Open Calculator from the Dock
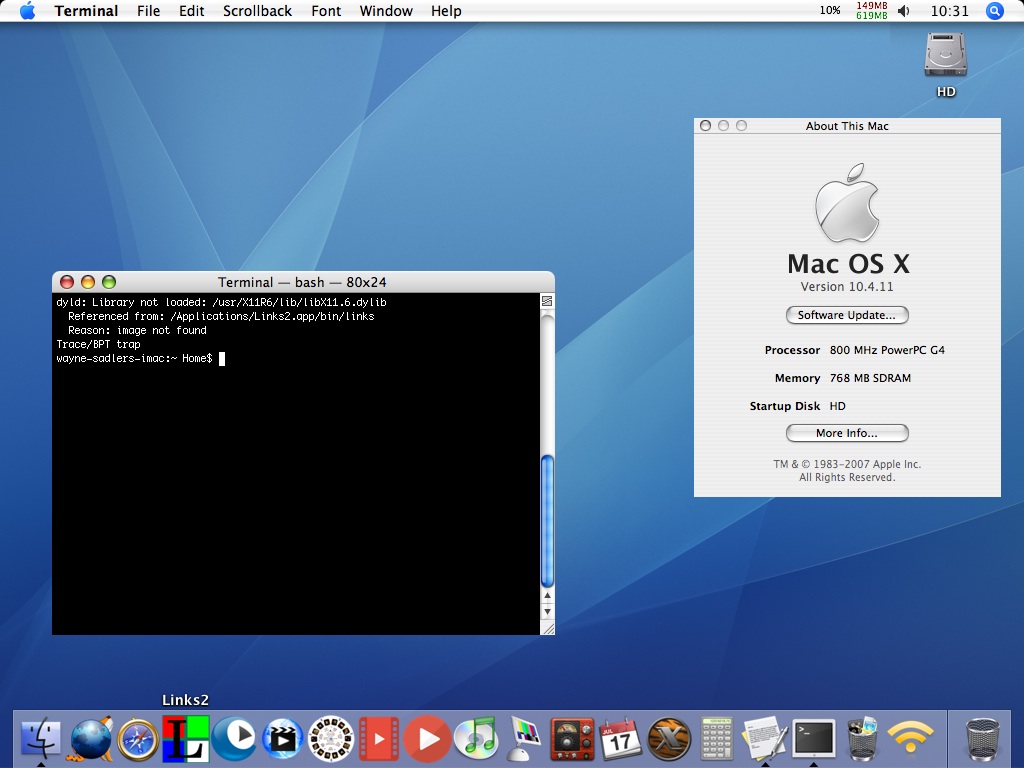The height and width of the screenshot is (768, 1024). (x=716, y=739)
